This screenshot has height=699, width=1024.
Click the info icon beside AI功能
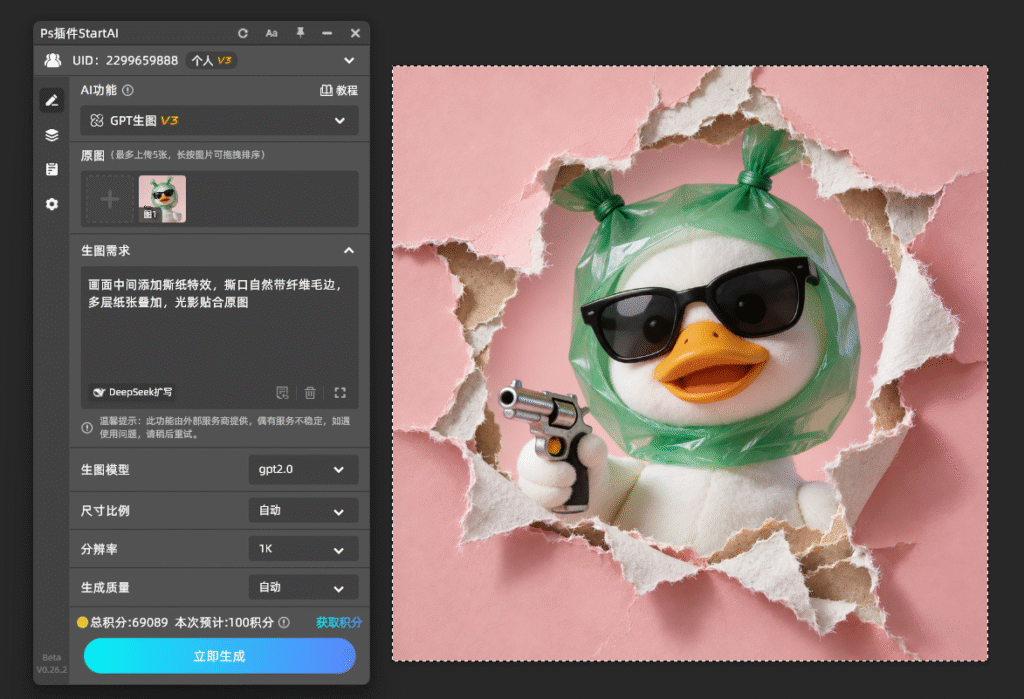(x=128, y=90)
